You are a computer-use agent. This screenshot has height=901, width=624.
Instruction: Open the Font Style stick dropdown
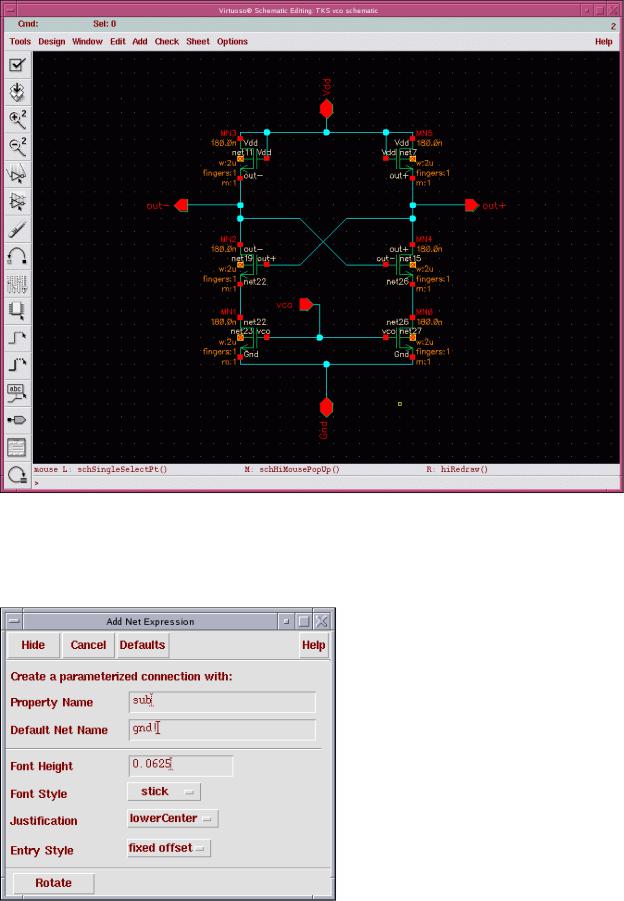click(164, 792)
